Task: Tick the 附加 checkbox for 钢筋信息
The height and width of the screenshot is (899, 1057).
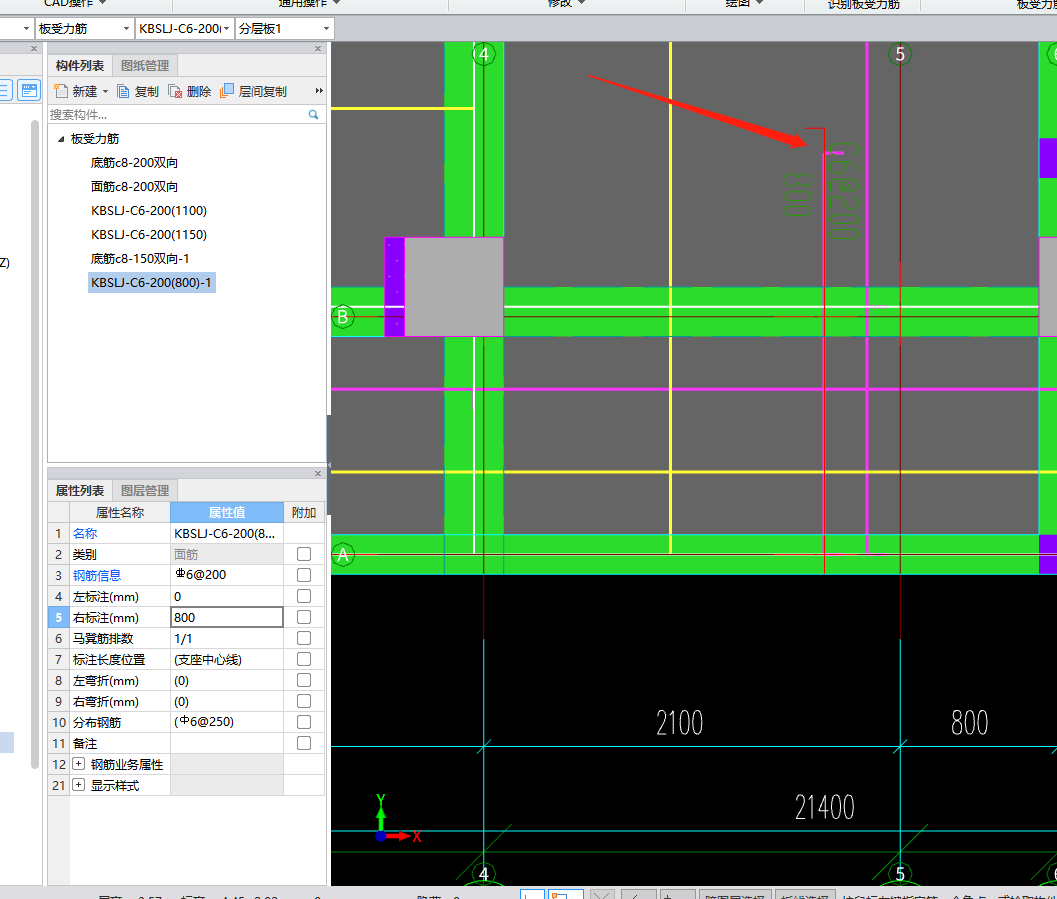Action: (x=304, y=575)
